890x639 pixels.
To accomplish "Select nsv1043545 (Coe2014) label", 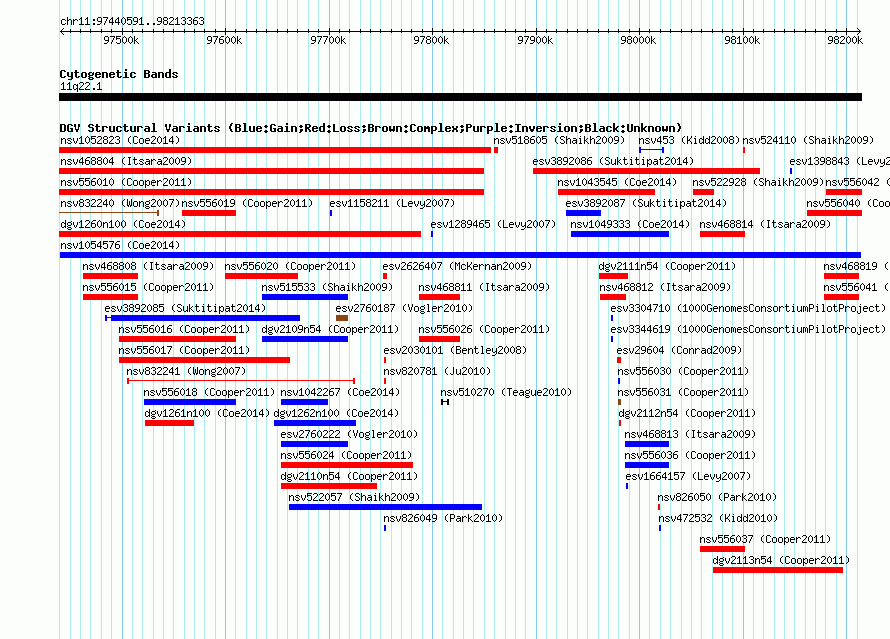I will pyautogui.click(x=617, y=182).
